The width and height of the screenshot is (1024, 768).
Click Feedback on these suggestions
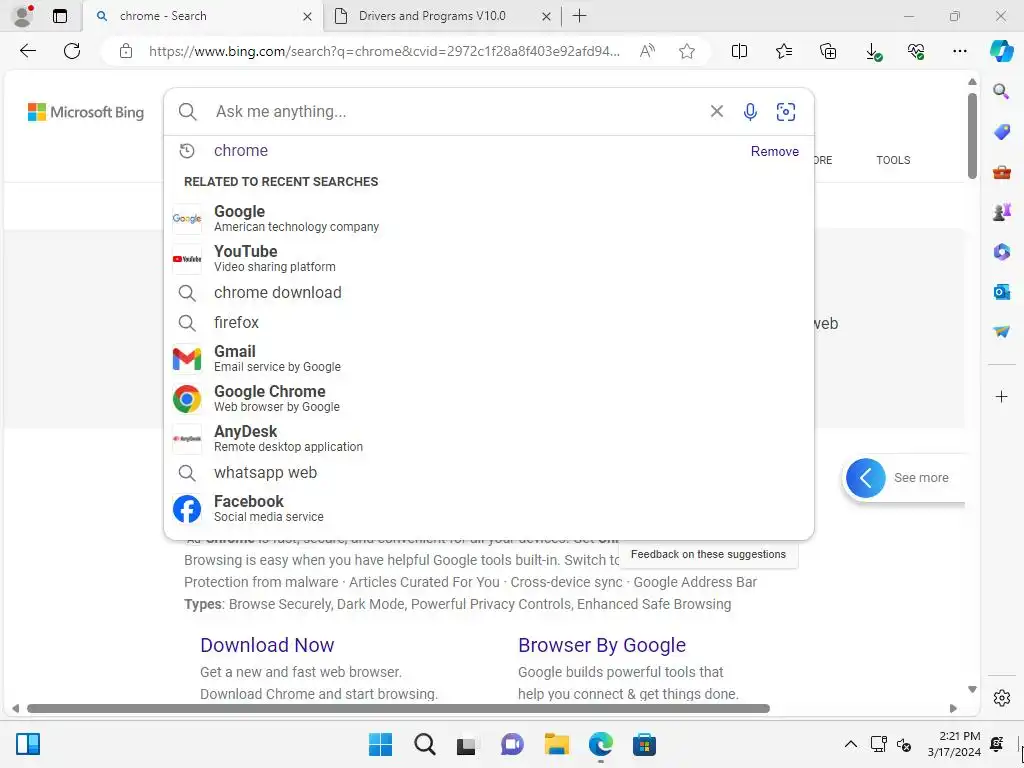[708, 554]
